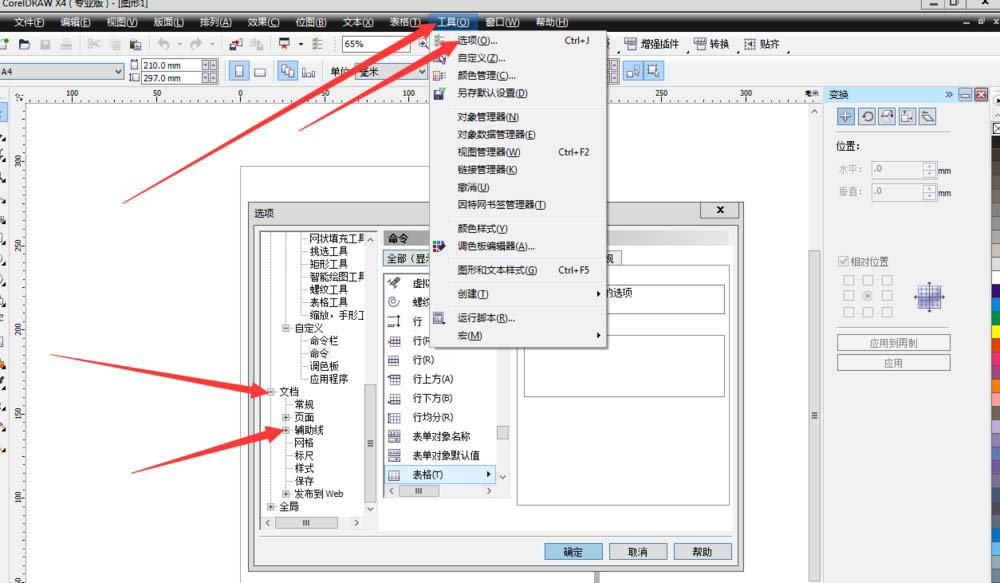1000x583 pixels.
Task: Collapse the 自定义 tree node
Action: [286, 328]
